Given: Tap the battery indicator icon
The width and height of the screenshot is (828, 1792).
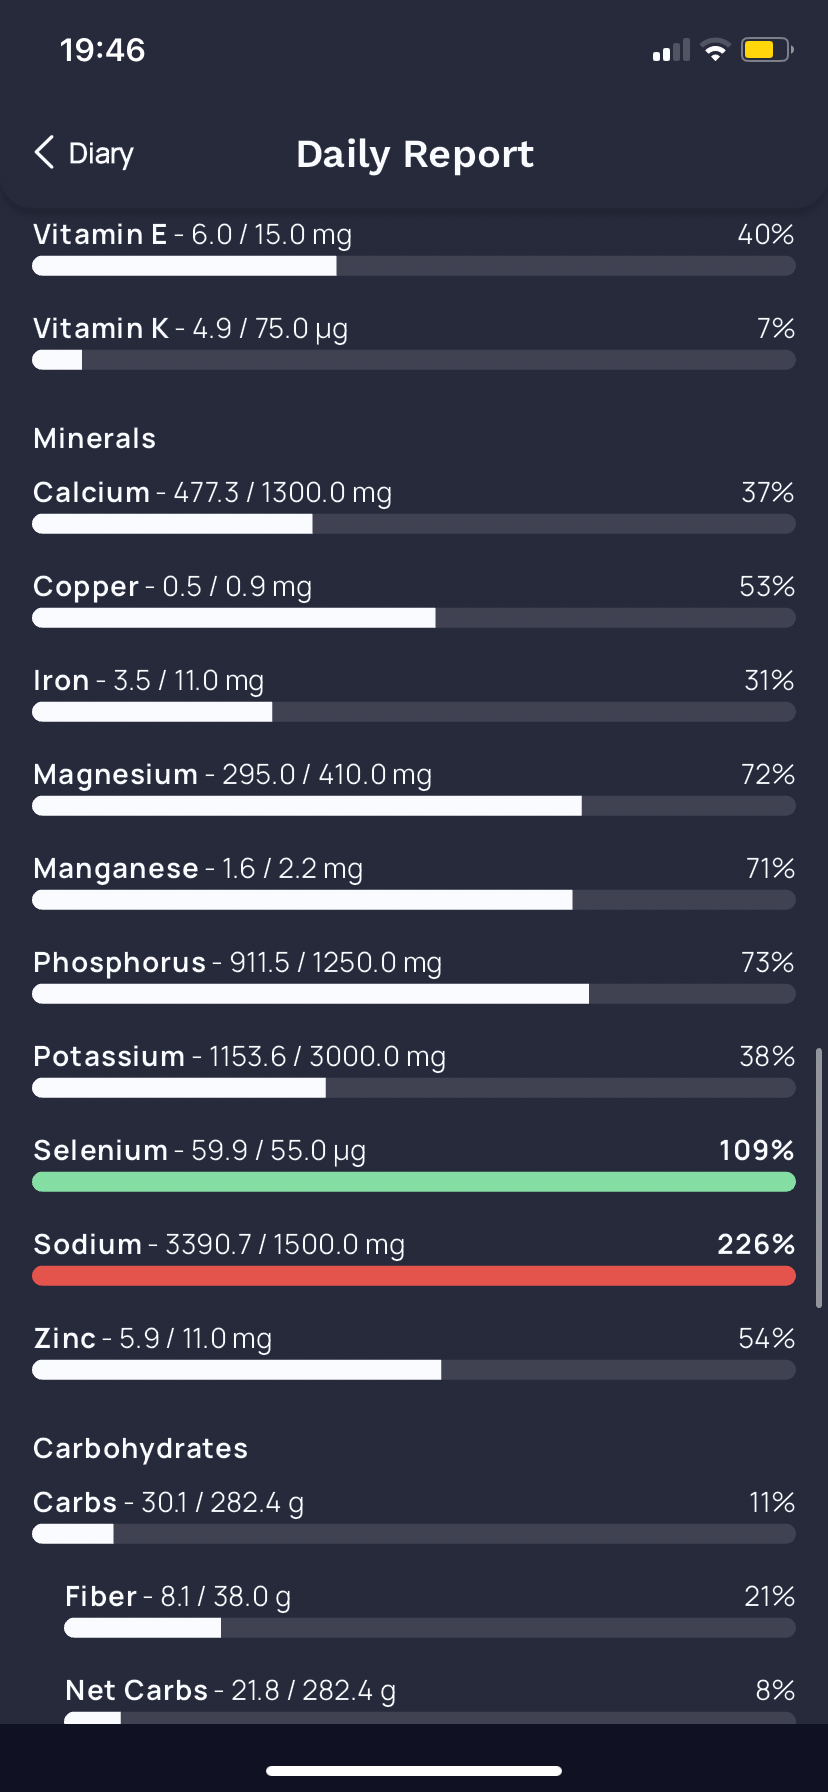Looking at the screenshot, I should [x=767, y=50].
